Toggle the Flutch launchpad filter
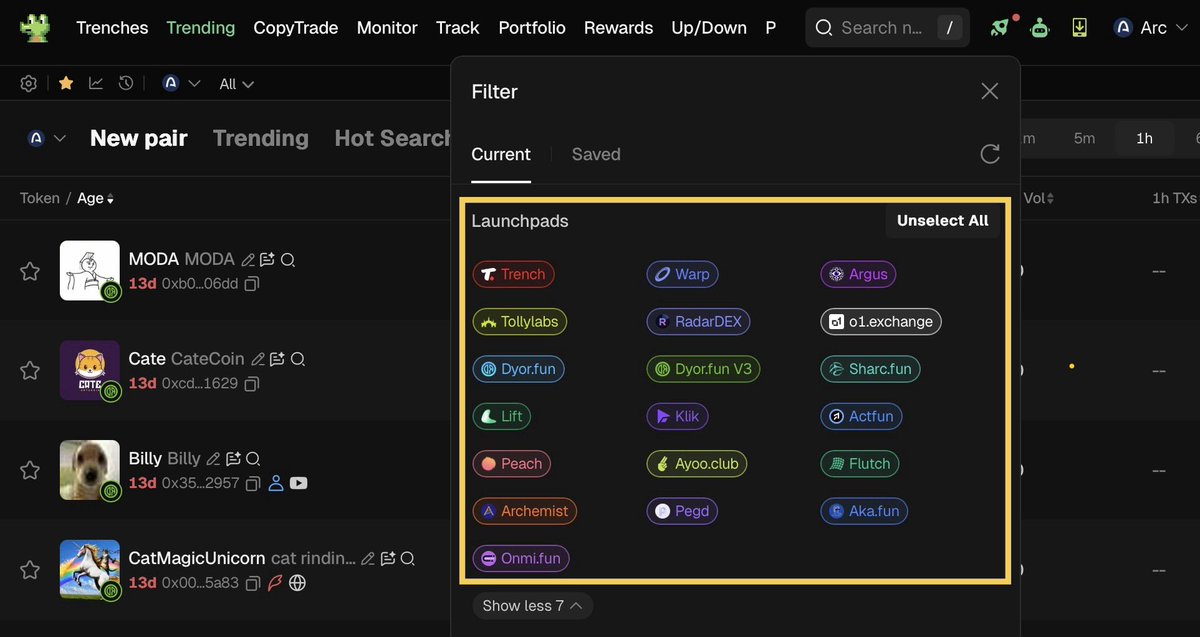This screenshot has width=1200, height=637. pyautogui.click(x=860, y=464)
